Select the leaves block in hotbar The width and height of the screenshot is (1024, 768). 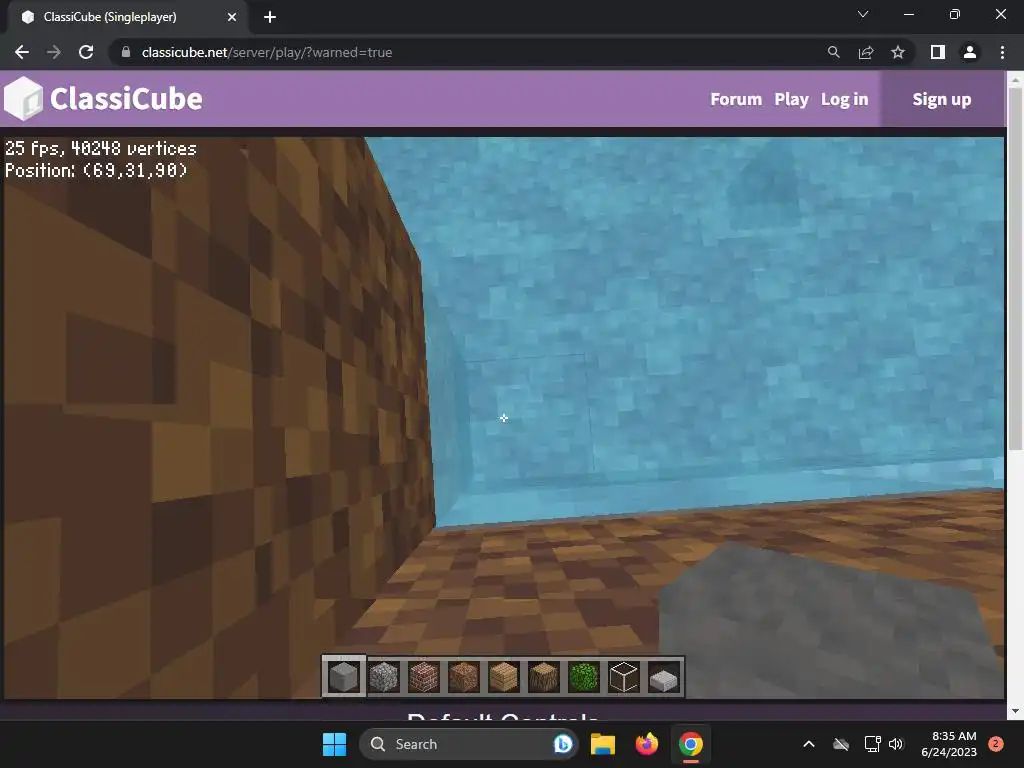(584, 677)
